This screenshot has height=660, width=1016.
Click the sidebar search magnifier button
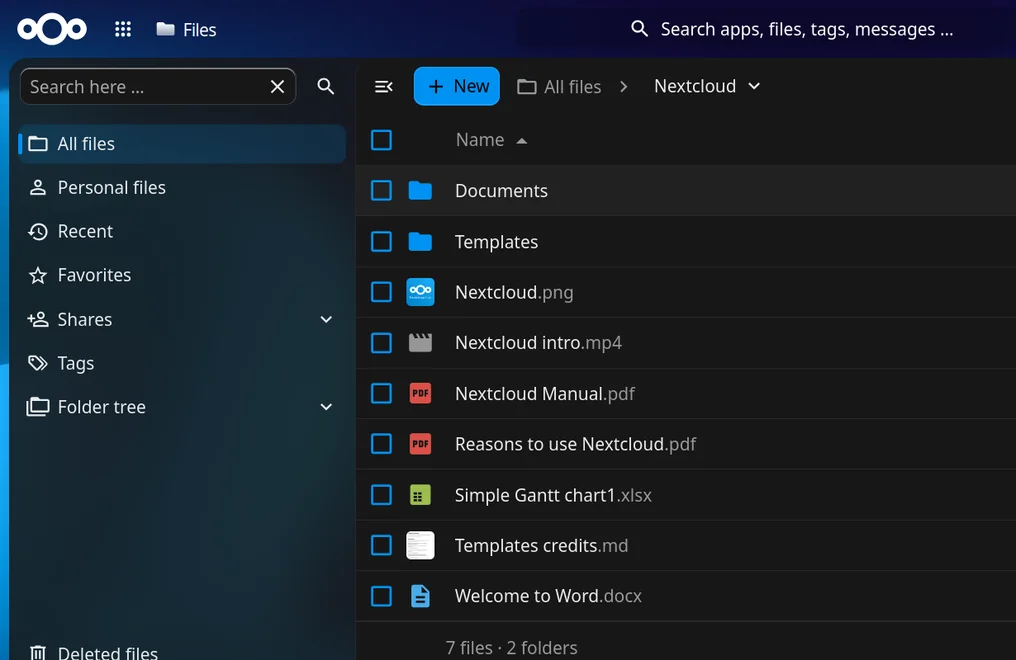(326, 86)
